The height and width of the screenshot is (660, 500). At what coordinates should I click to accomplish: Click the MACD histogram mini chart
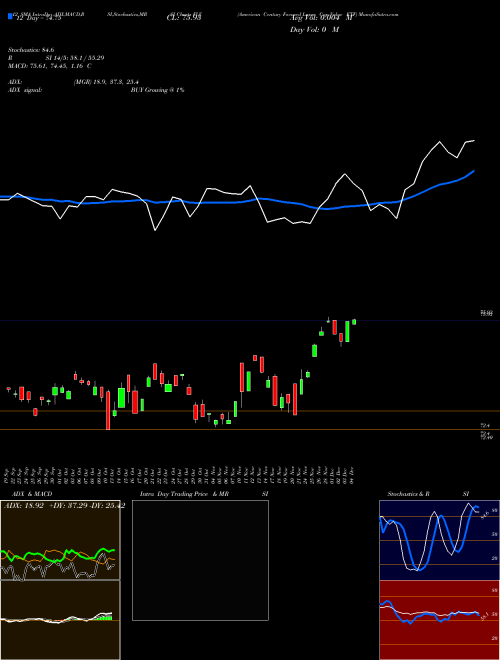[x=60, y=620]
